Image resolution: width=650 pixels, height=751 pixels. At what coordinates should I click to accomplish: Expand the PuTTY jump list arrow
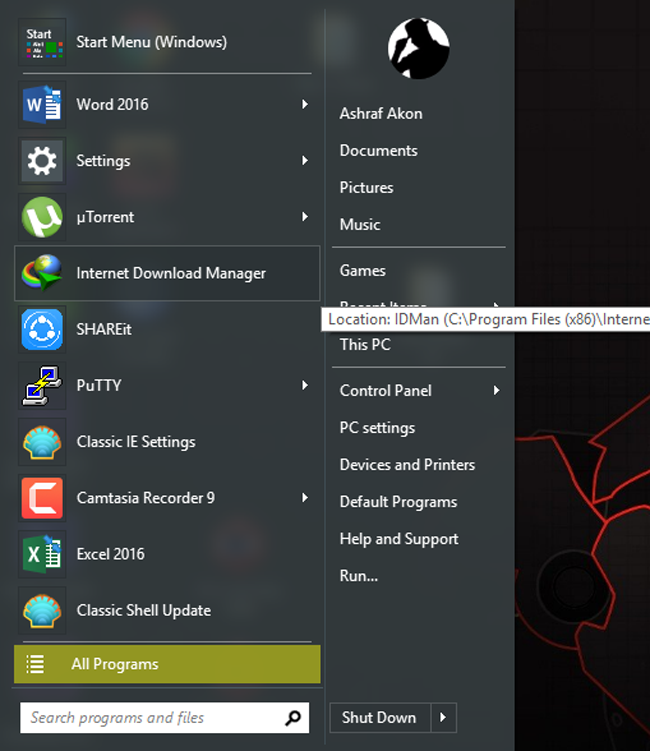click(x=305, y=385)
